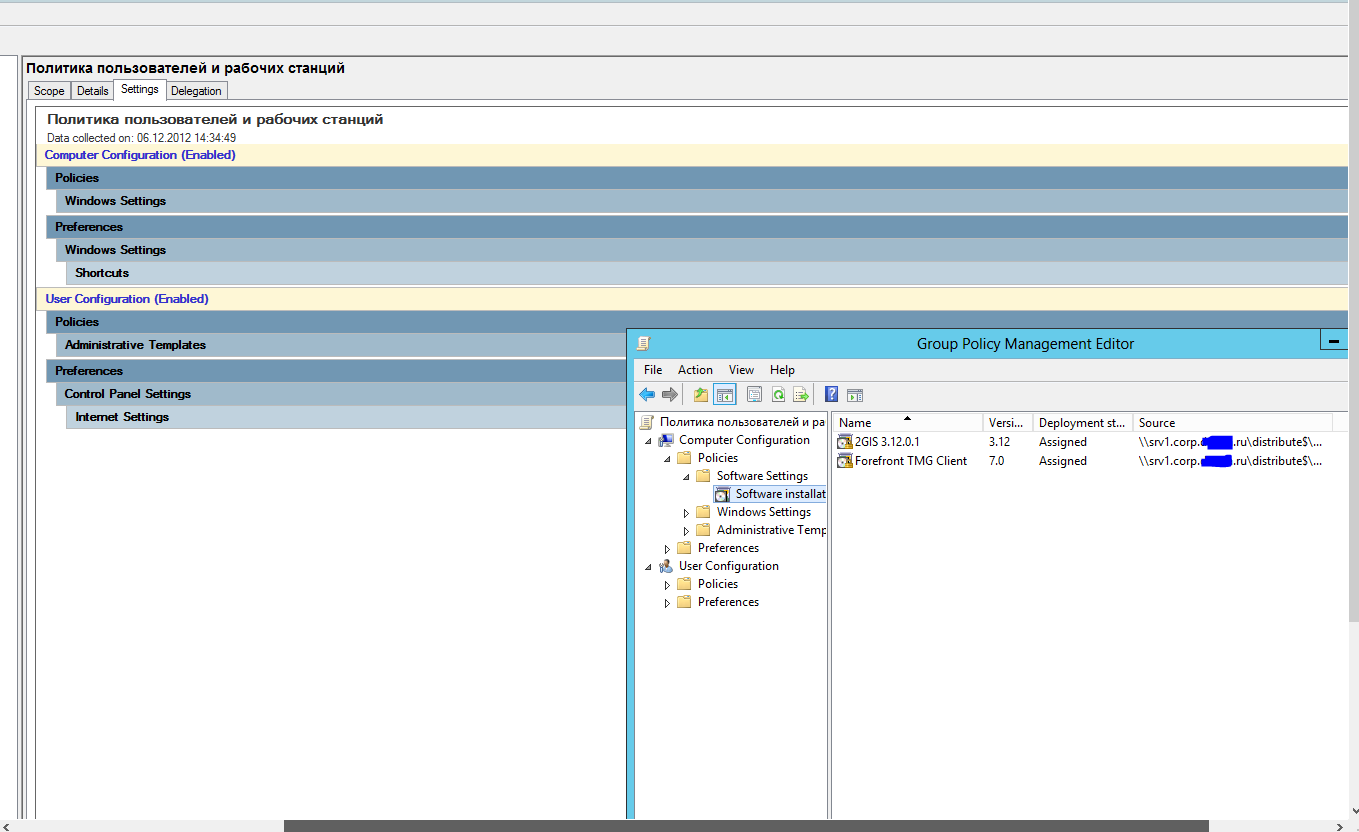Select Software Settings label in the tree
The height and width of the screenshot is (832, 1359).
(x=762, y=476)
